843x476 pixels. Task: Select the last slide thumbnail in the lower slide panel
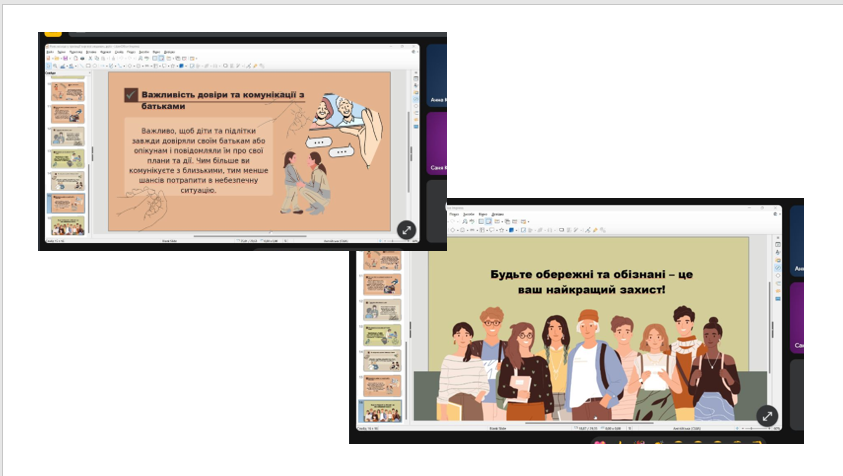[381, 411]
